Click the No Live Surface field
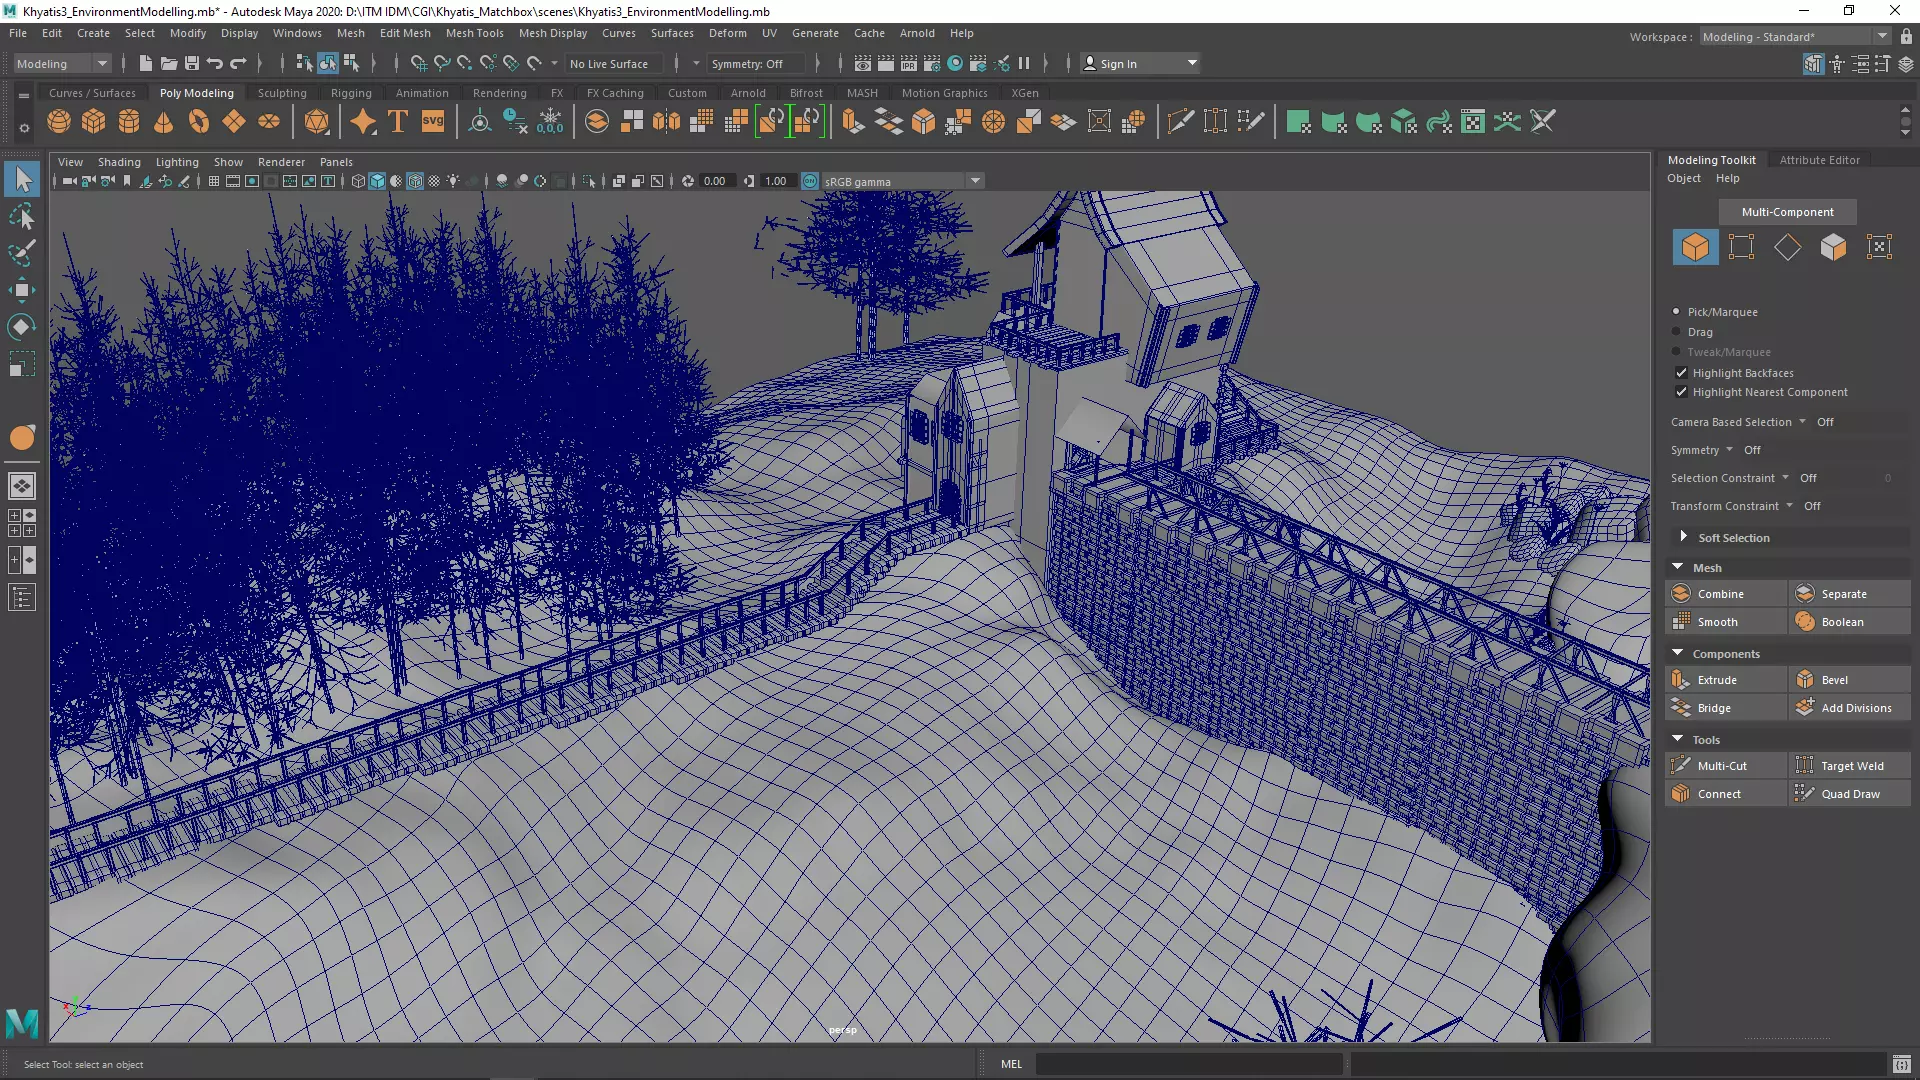Viewport: 1920px width, 1080px height. pyautogui.click(x=615, y=63)
